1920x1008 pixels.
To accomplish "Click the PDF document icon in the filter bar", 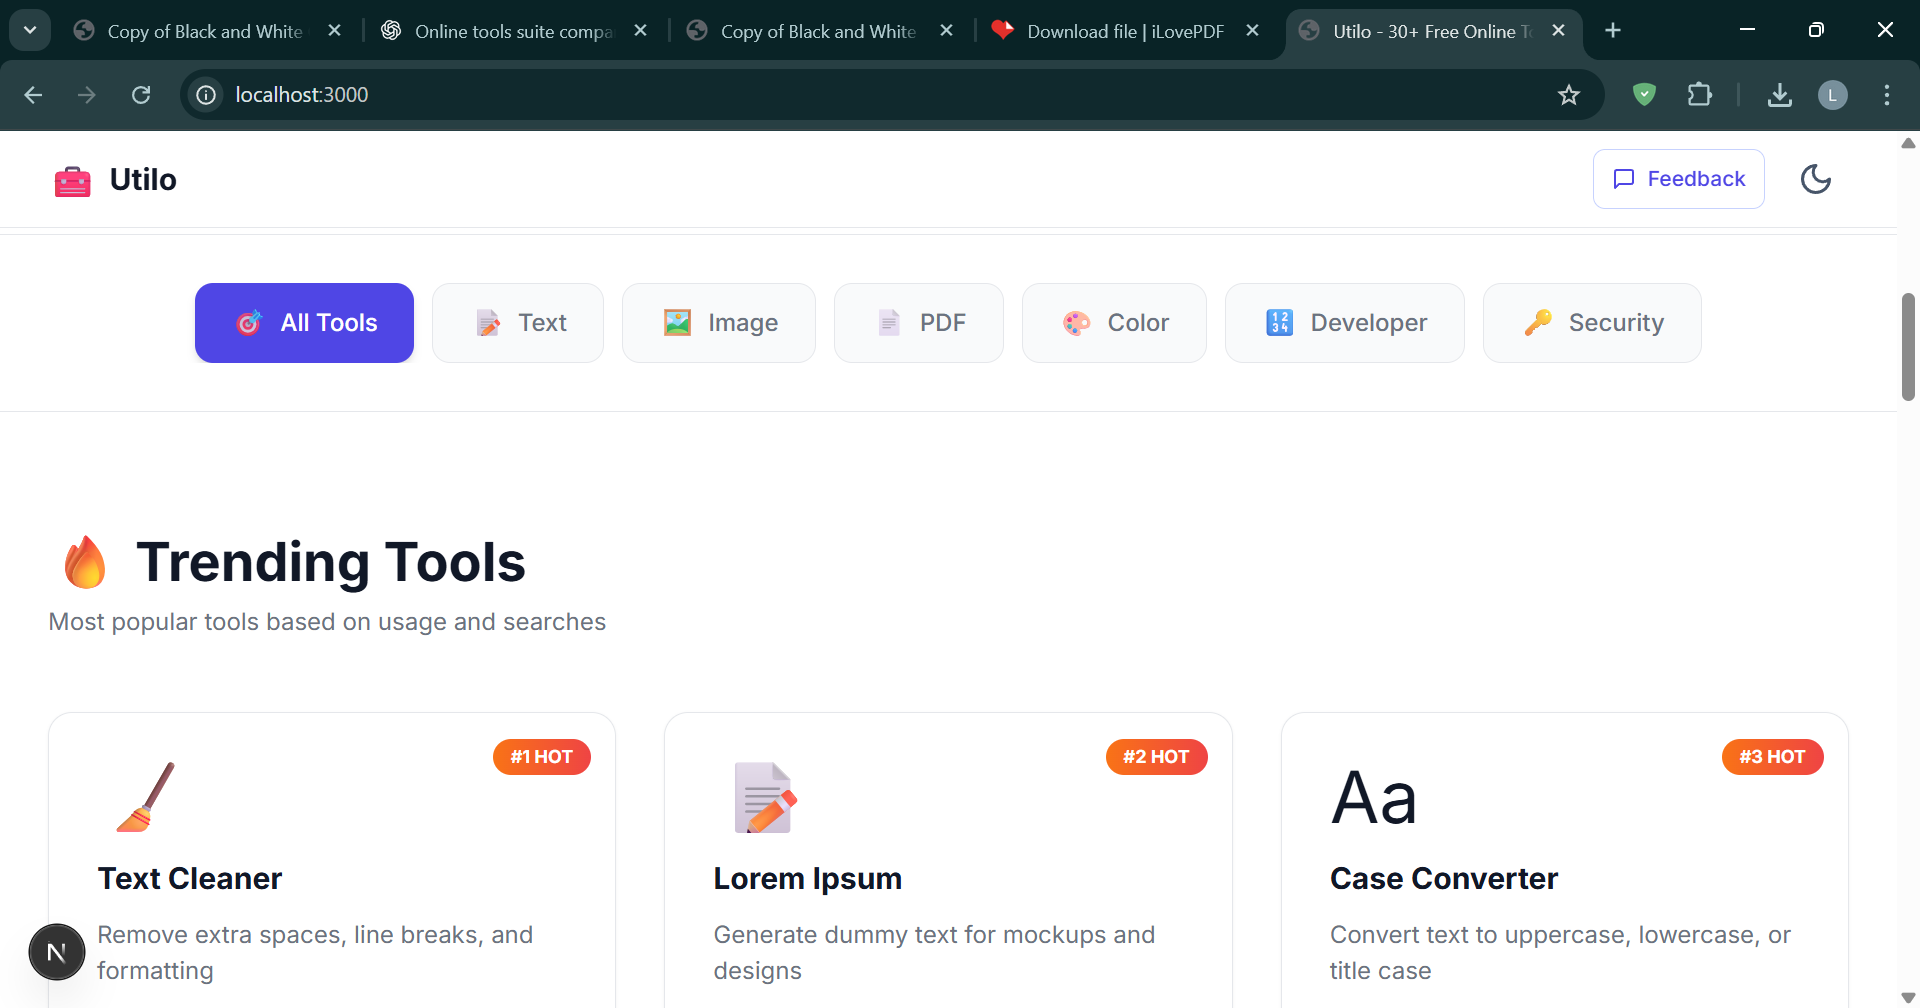I will tap(889, 322).
